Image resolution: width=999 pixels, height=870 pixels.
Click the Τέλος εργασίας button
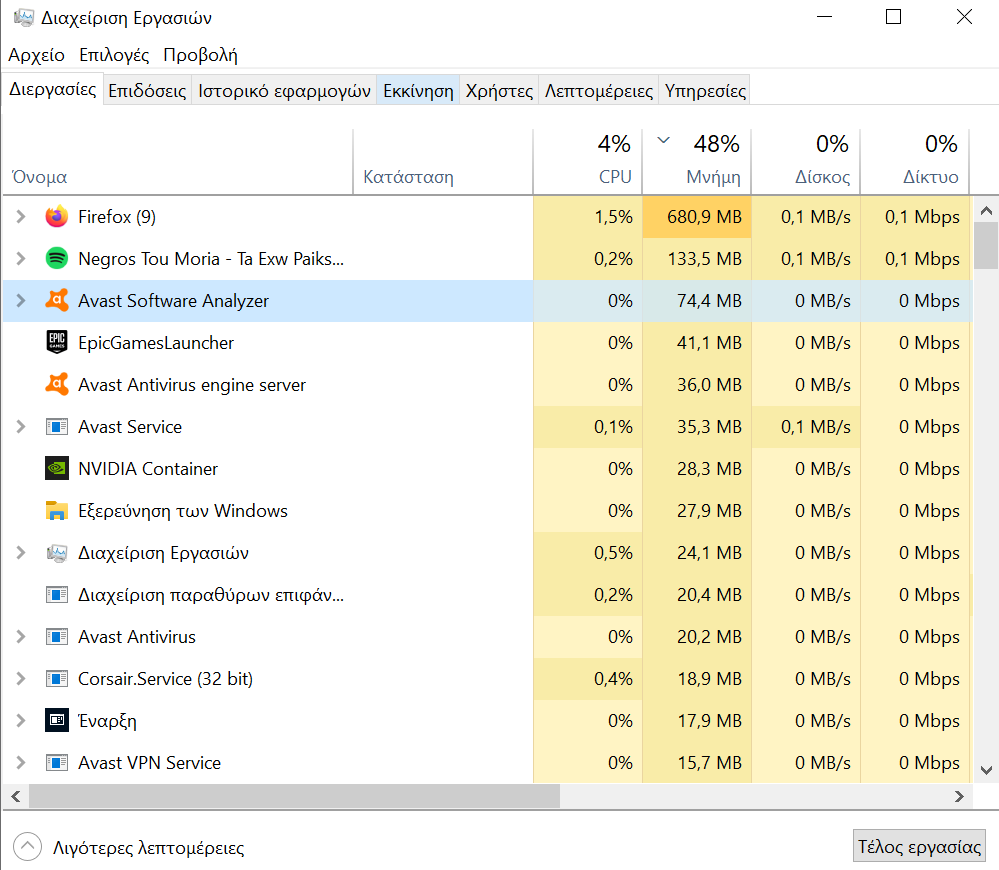pos(919,846)
